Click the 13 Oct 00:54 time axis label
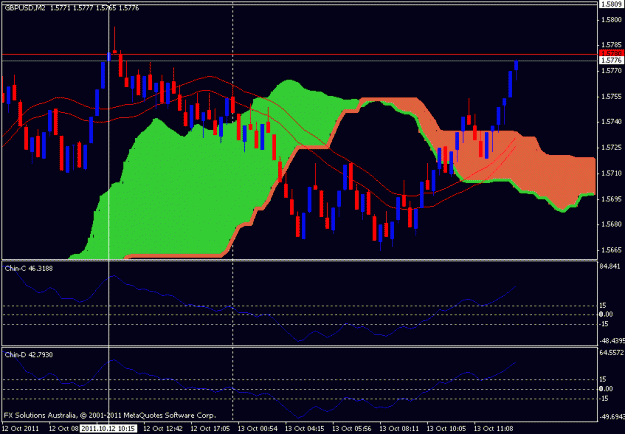This screenshot has height=434, width=625. click(257, 429)
